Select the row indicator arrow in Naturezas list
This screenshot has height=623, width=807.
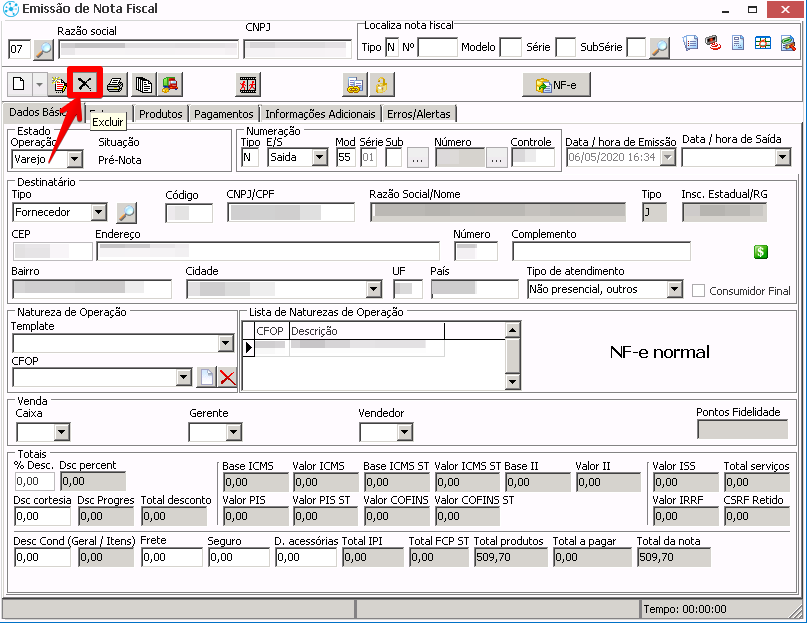click(249, 348)
